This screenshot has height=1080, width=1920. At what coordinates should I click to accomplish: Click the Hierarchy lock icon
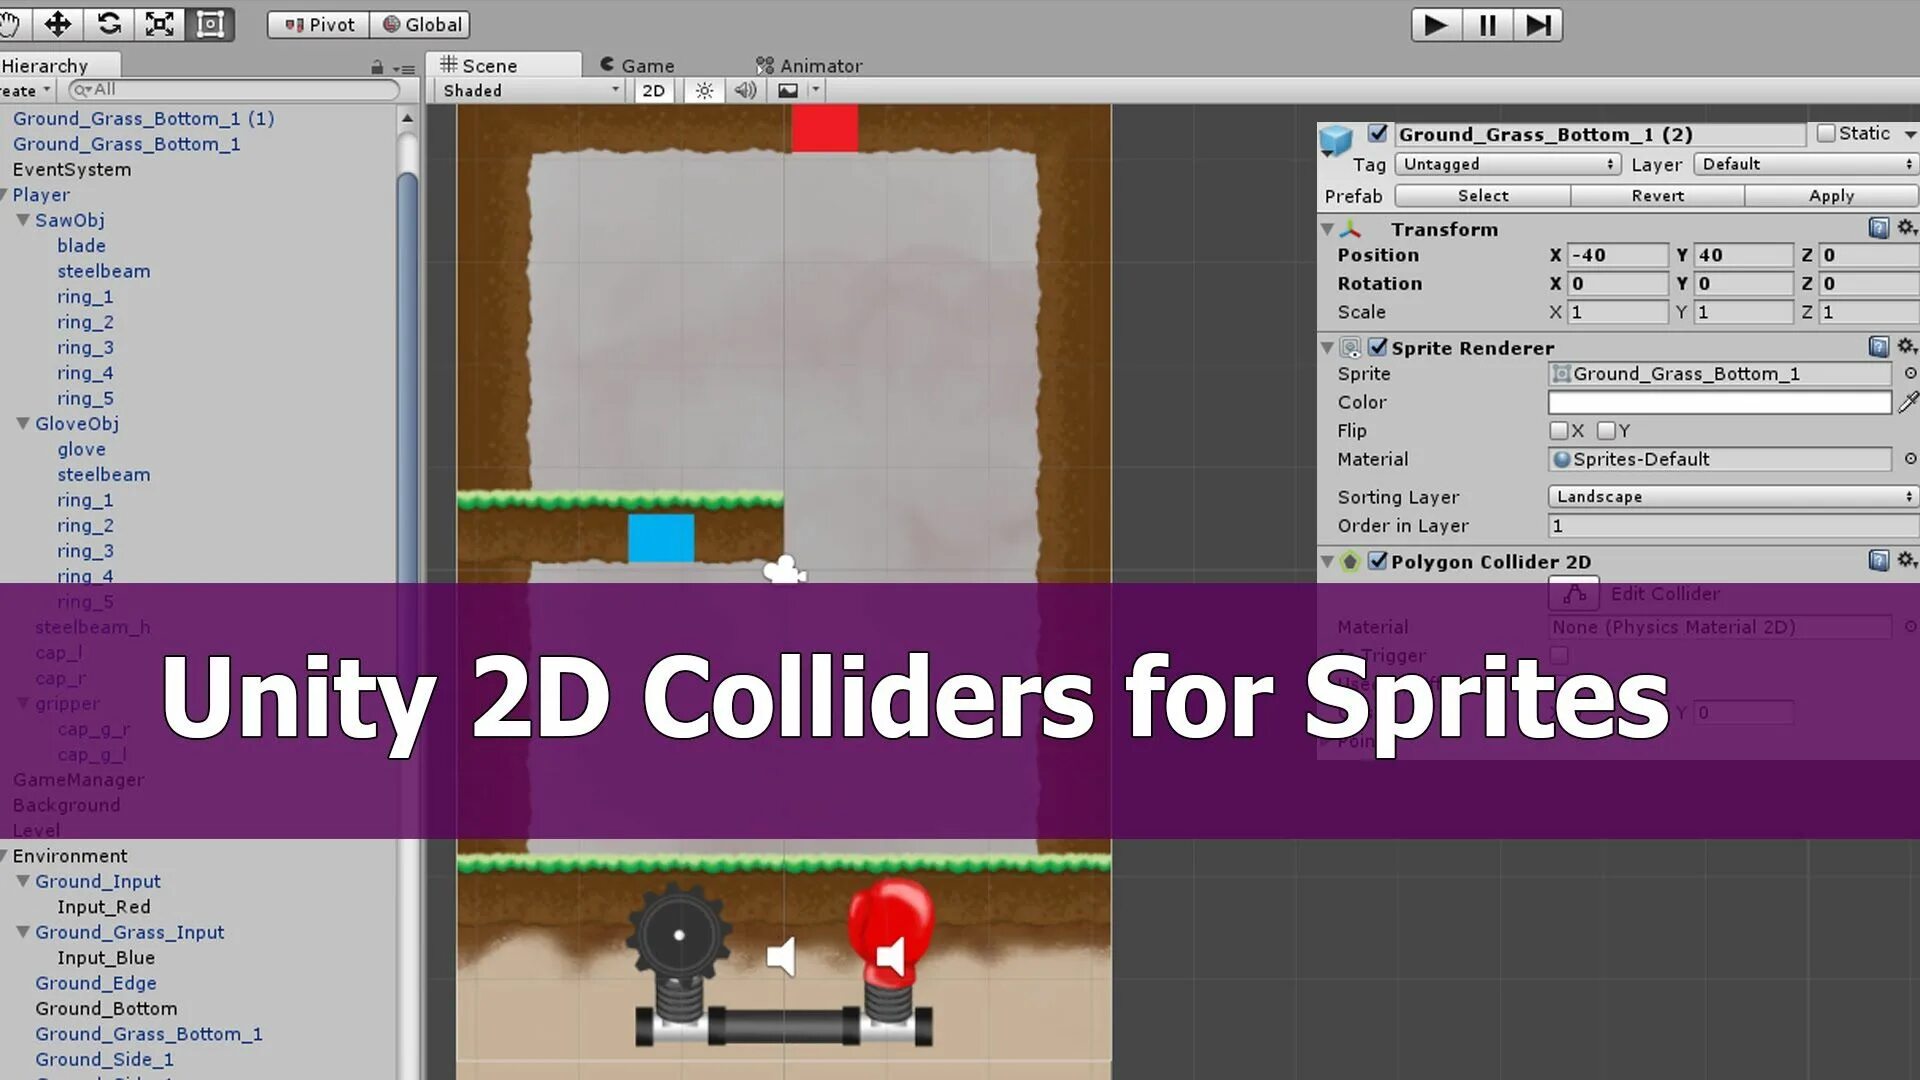377,67
